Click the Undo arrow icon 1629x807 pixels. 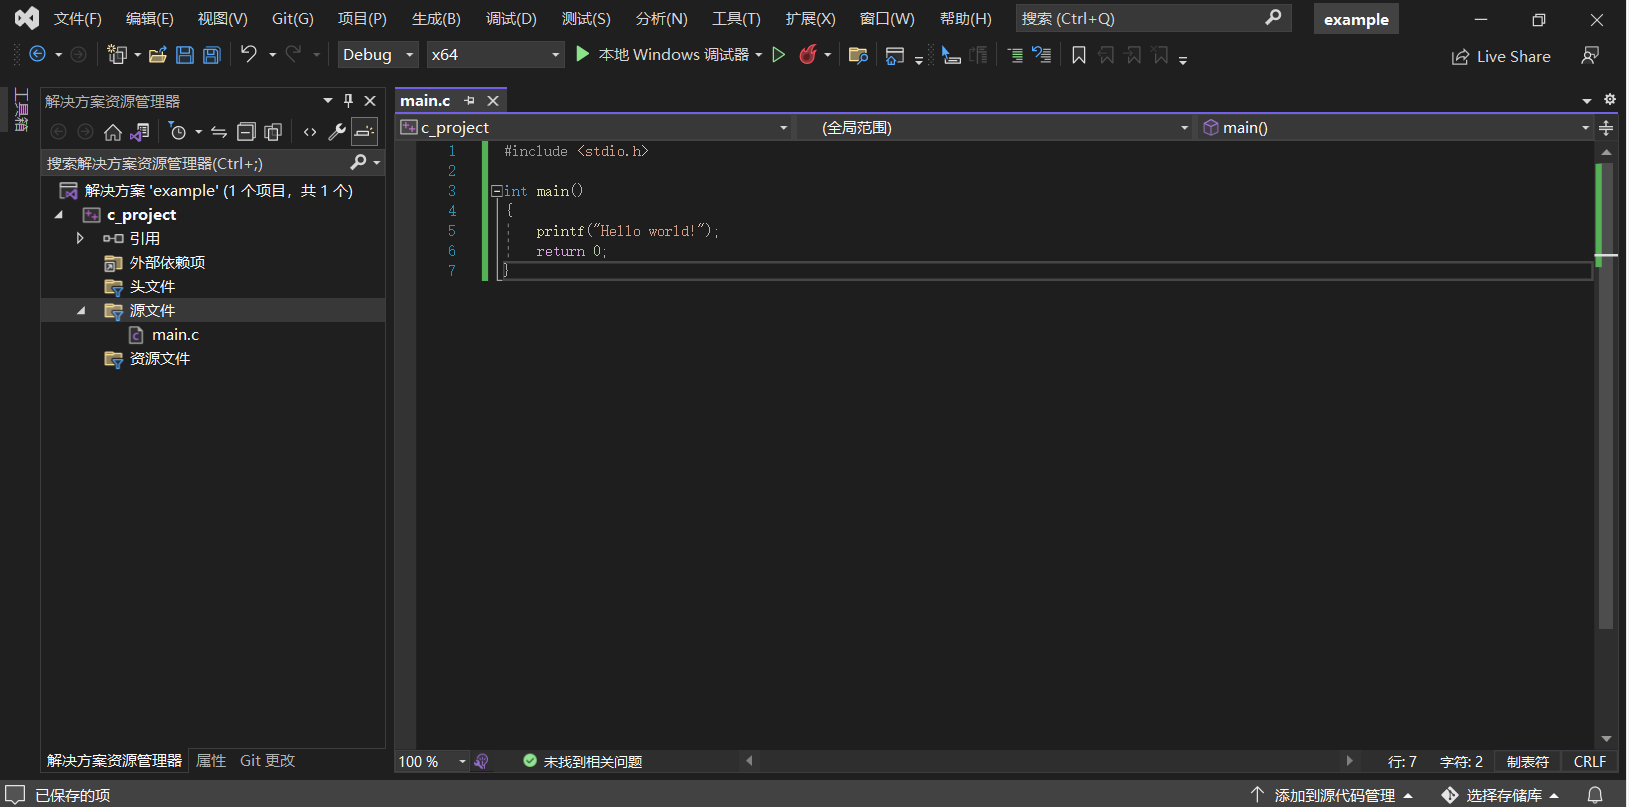[249, 54]
